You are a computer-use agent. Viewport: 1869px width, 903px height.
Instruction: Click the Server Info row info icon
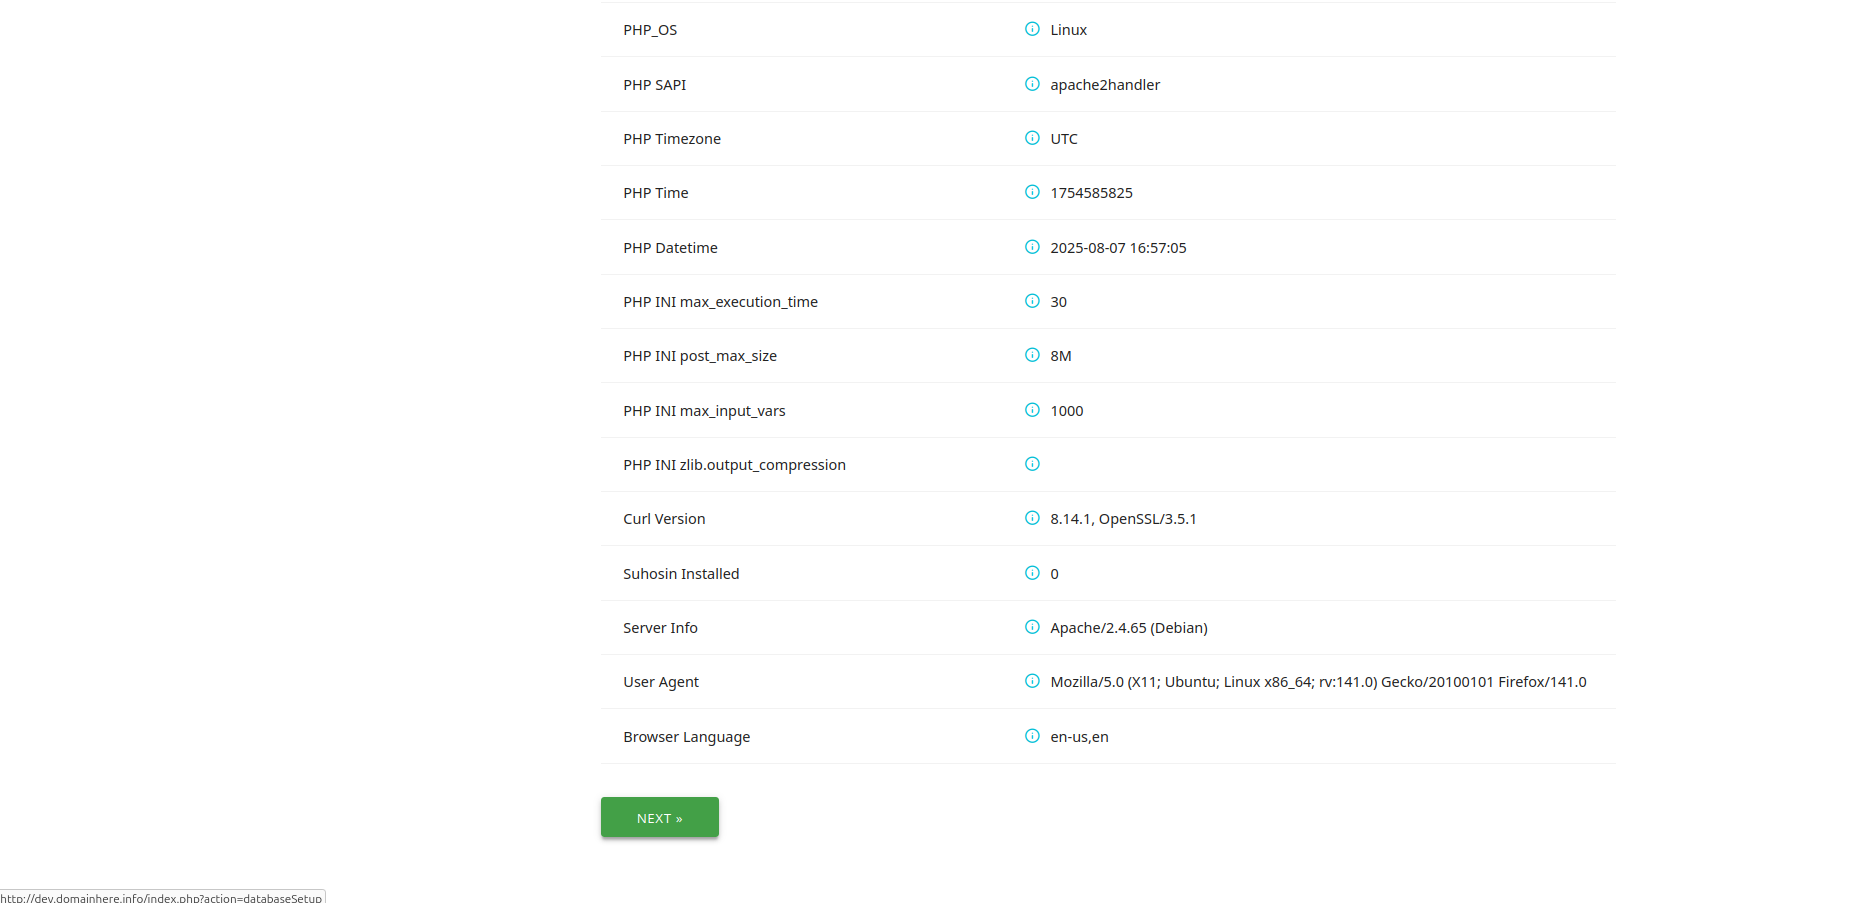[1032, 627]
